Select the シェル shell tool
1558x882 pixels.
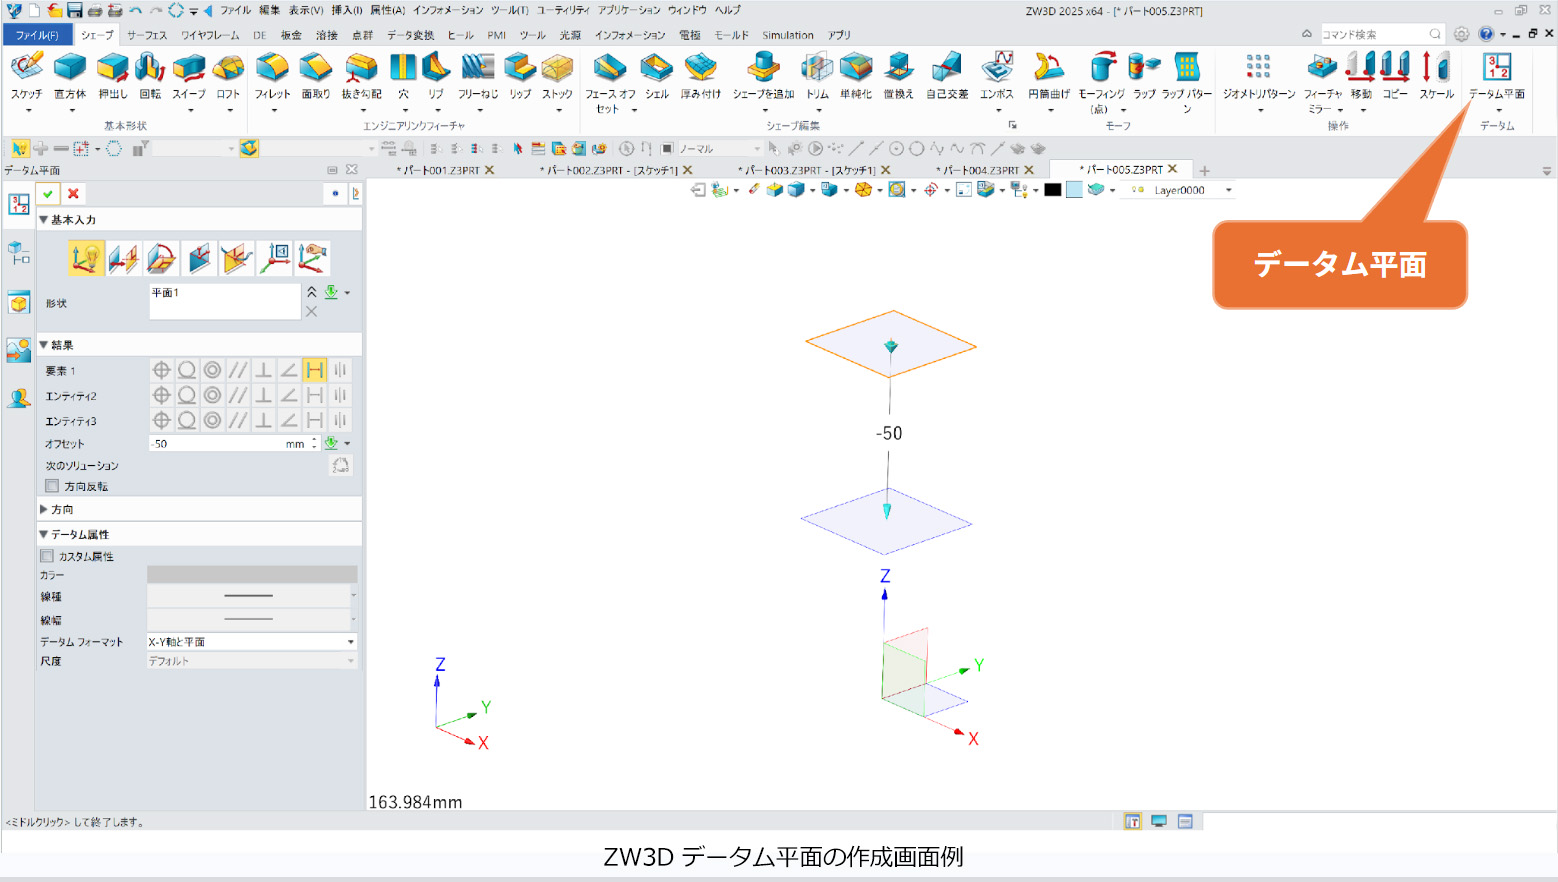(x=657, y=76)
